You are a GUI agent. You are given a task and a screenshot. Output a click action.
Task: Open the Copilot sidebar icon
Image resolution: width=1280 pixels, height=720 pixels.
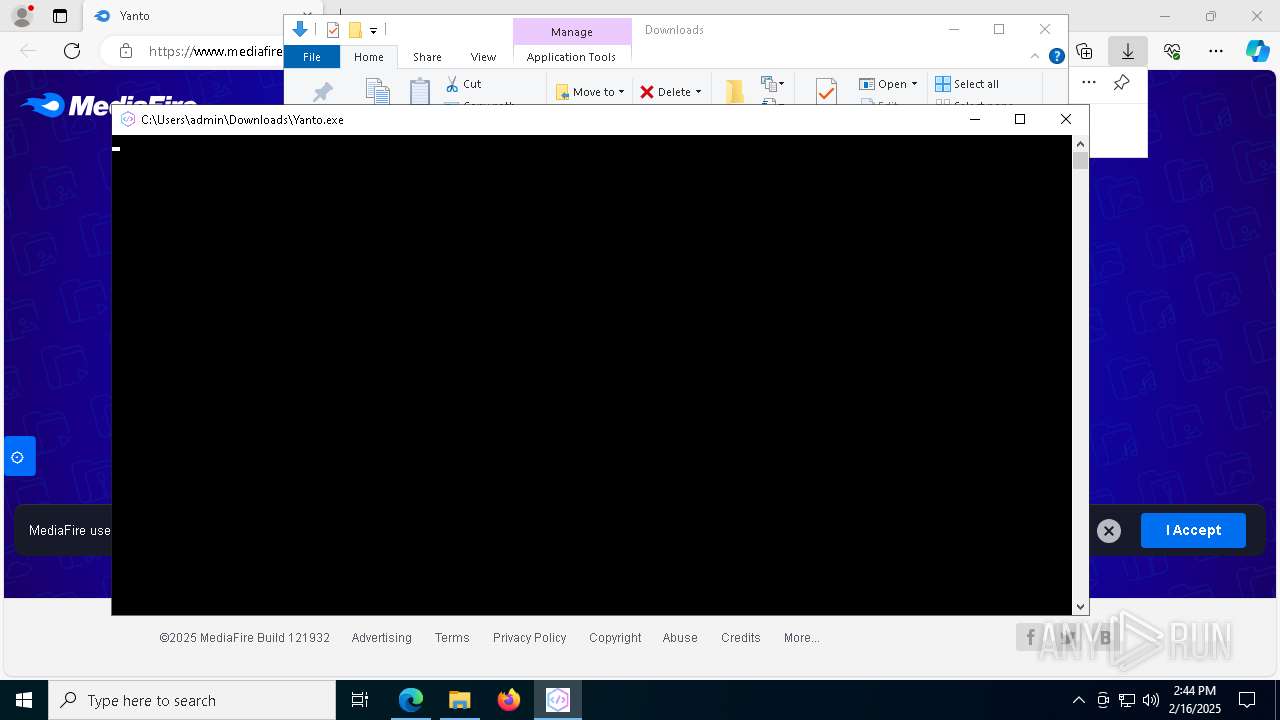(1257, 51)
